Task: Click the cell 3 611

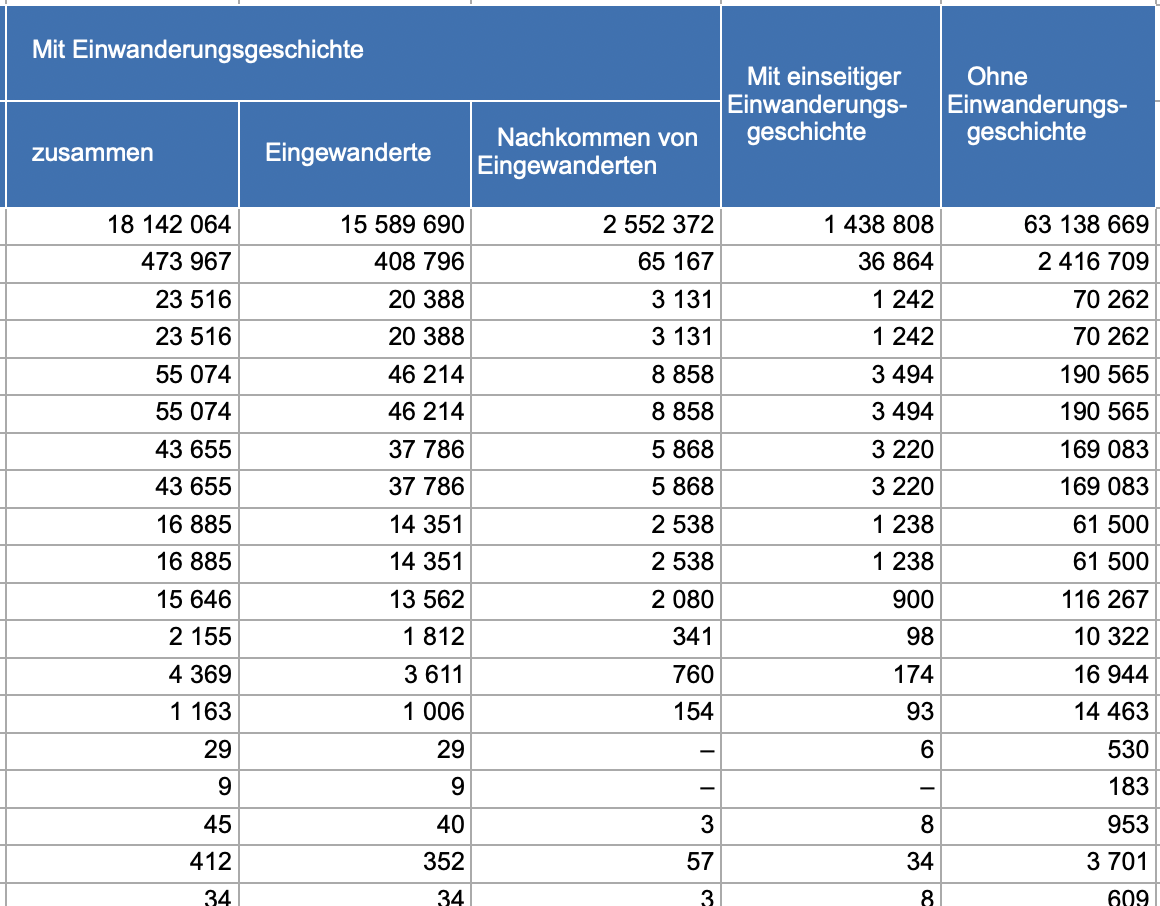Action: [355, 676]
